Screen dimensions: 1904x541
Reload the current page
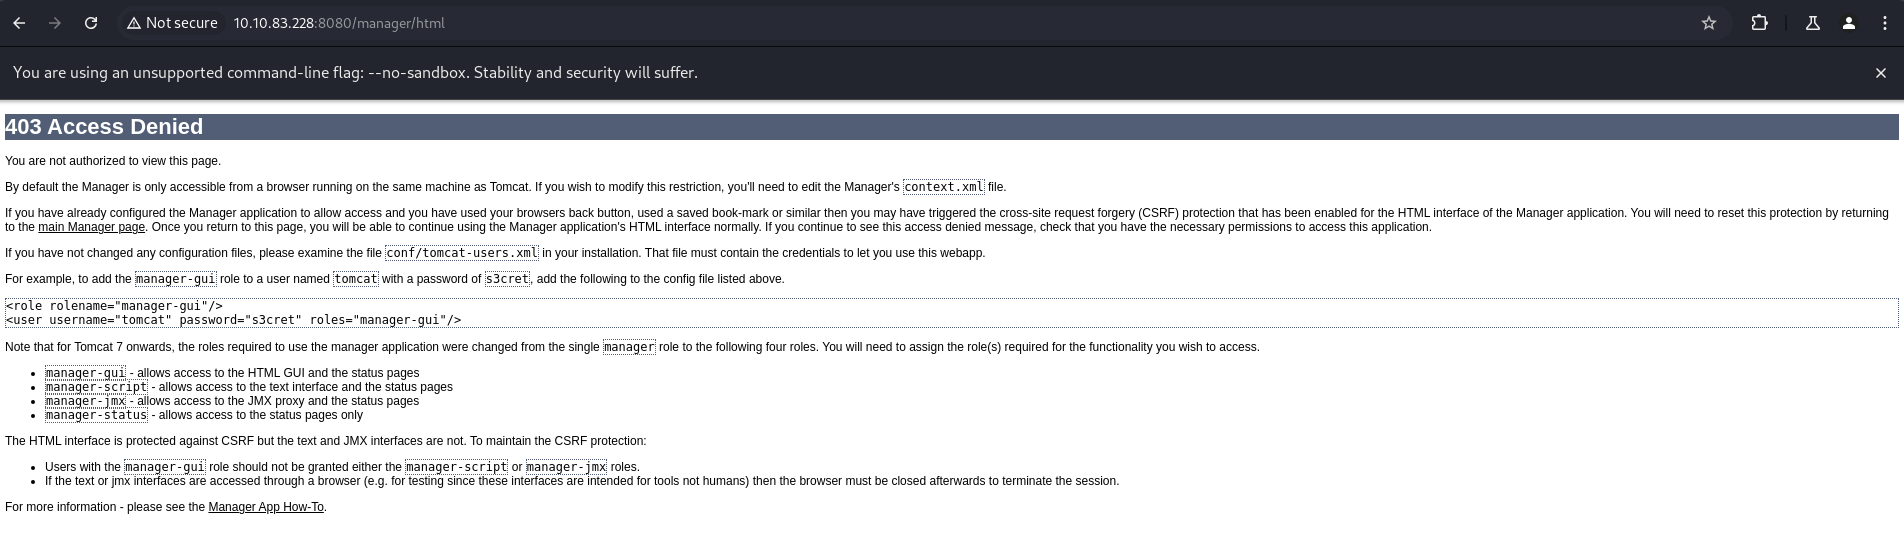[91, 23]
